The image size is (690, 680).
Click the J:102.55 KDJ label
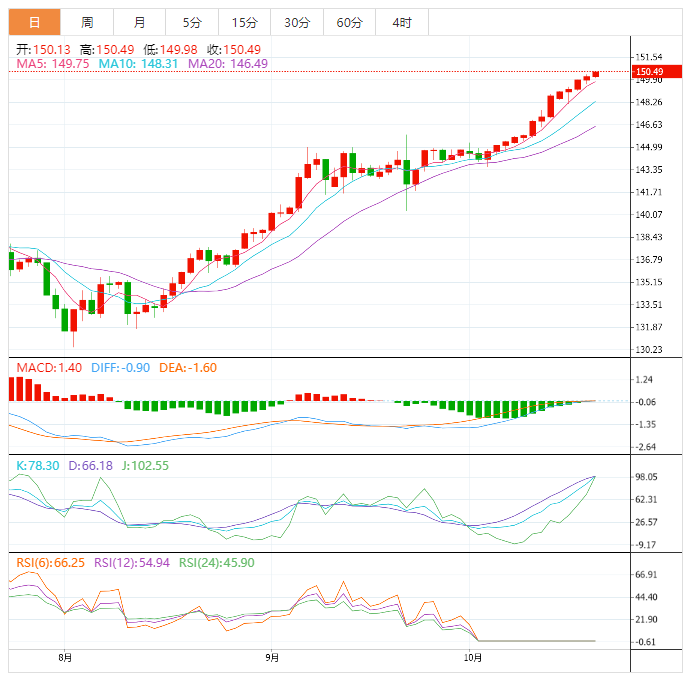[x=145, y=466]
